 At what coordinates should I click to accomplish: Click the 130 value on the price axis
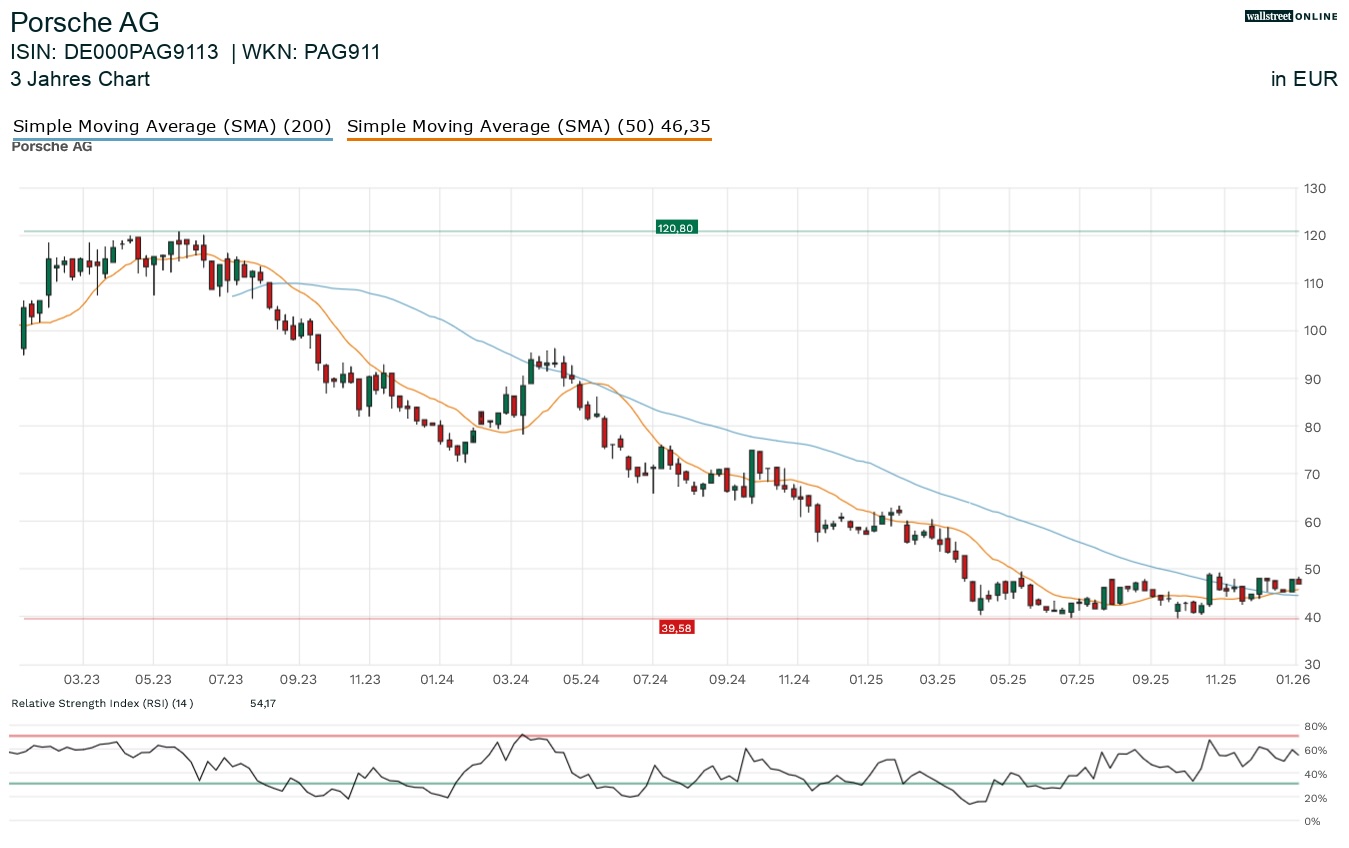[1314, 189]
